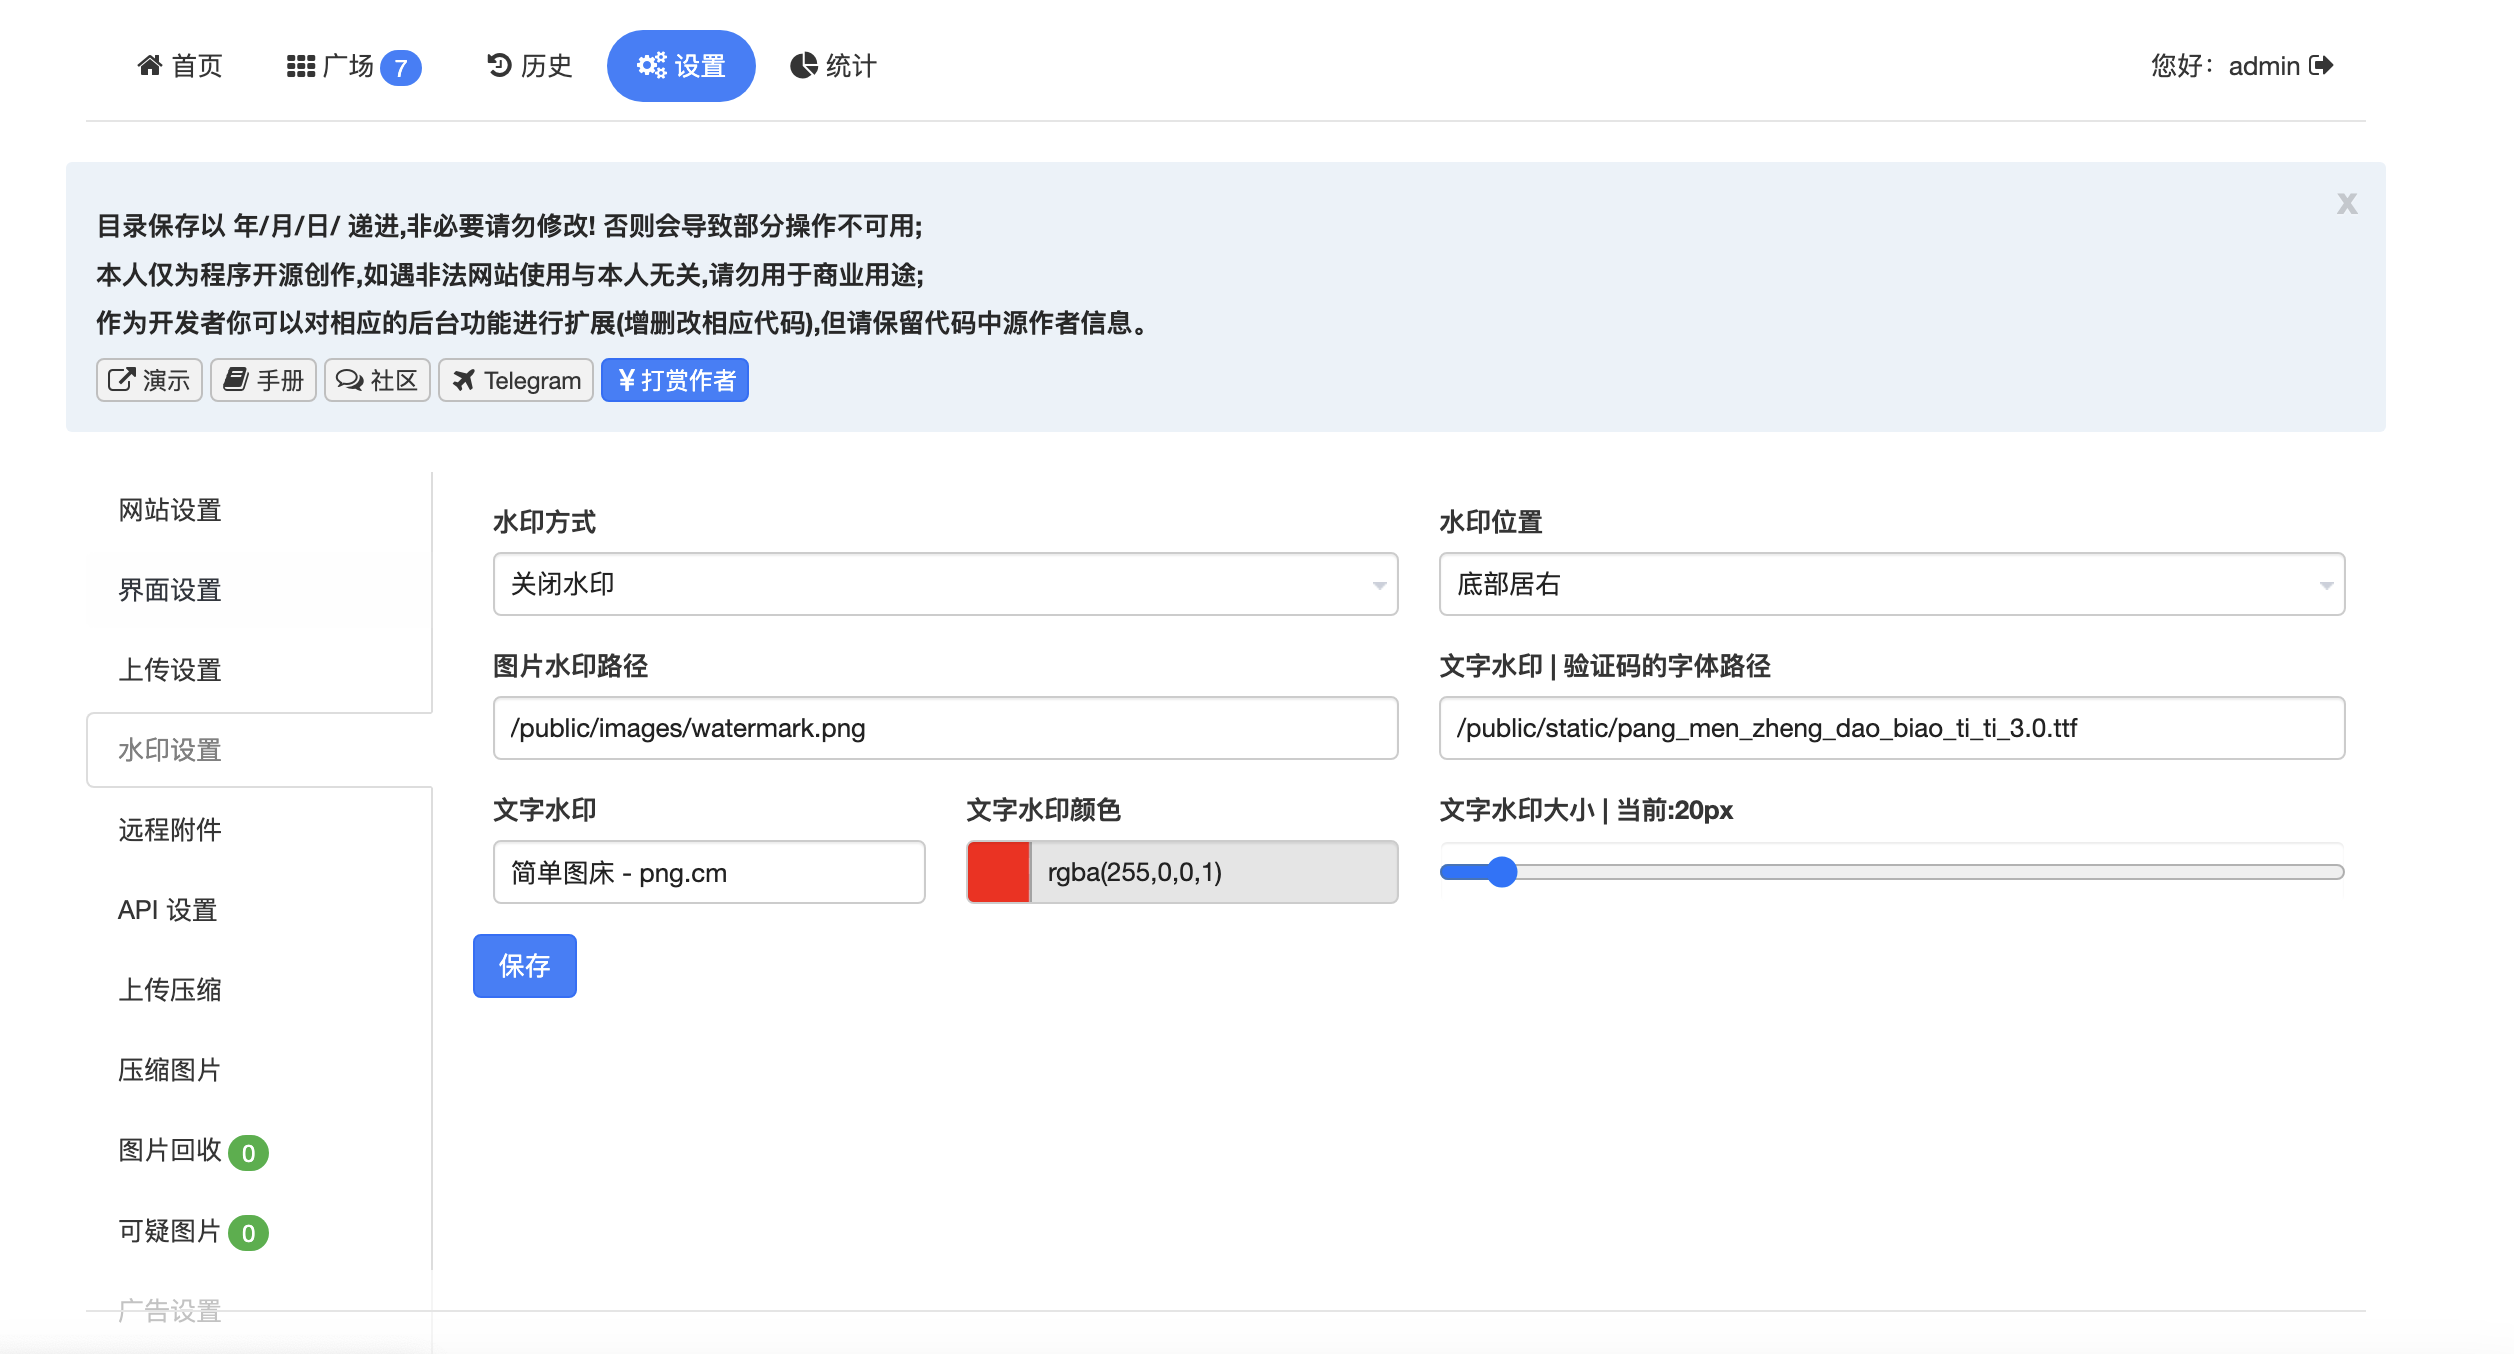Click the font path input field

click(x=1891, y=728)
